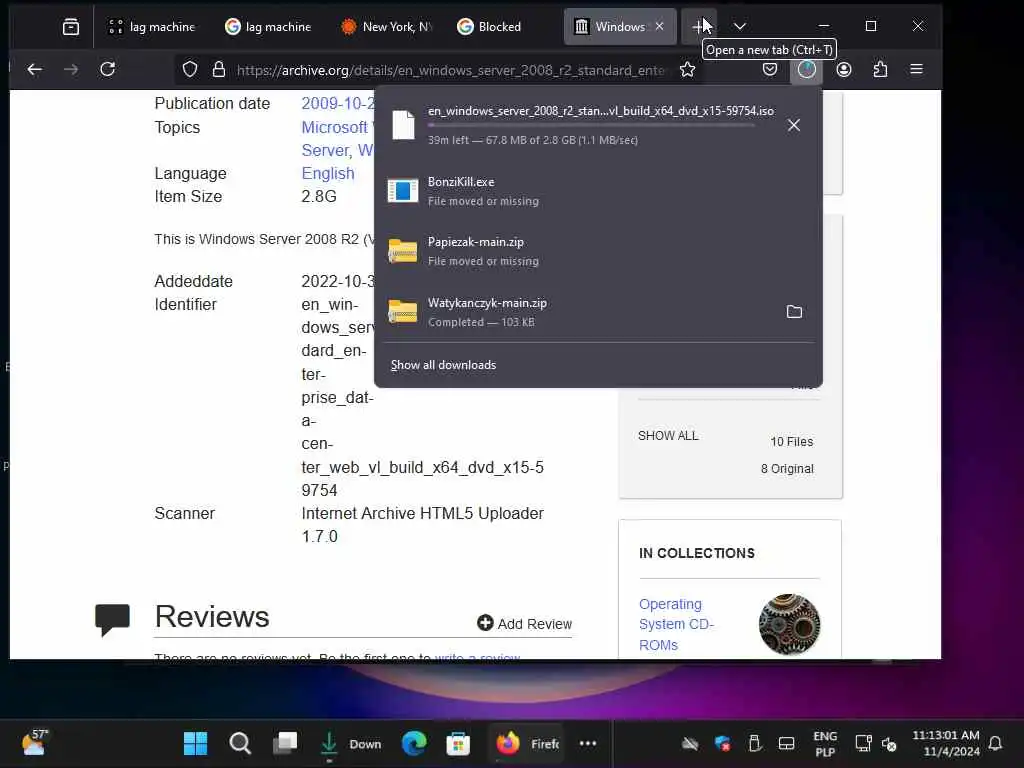1024x768 pixels.
Task: Click the tray volume muted icon
Action: [x=889, y=743]
